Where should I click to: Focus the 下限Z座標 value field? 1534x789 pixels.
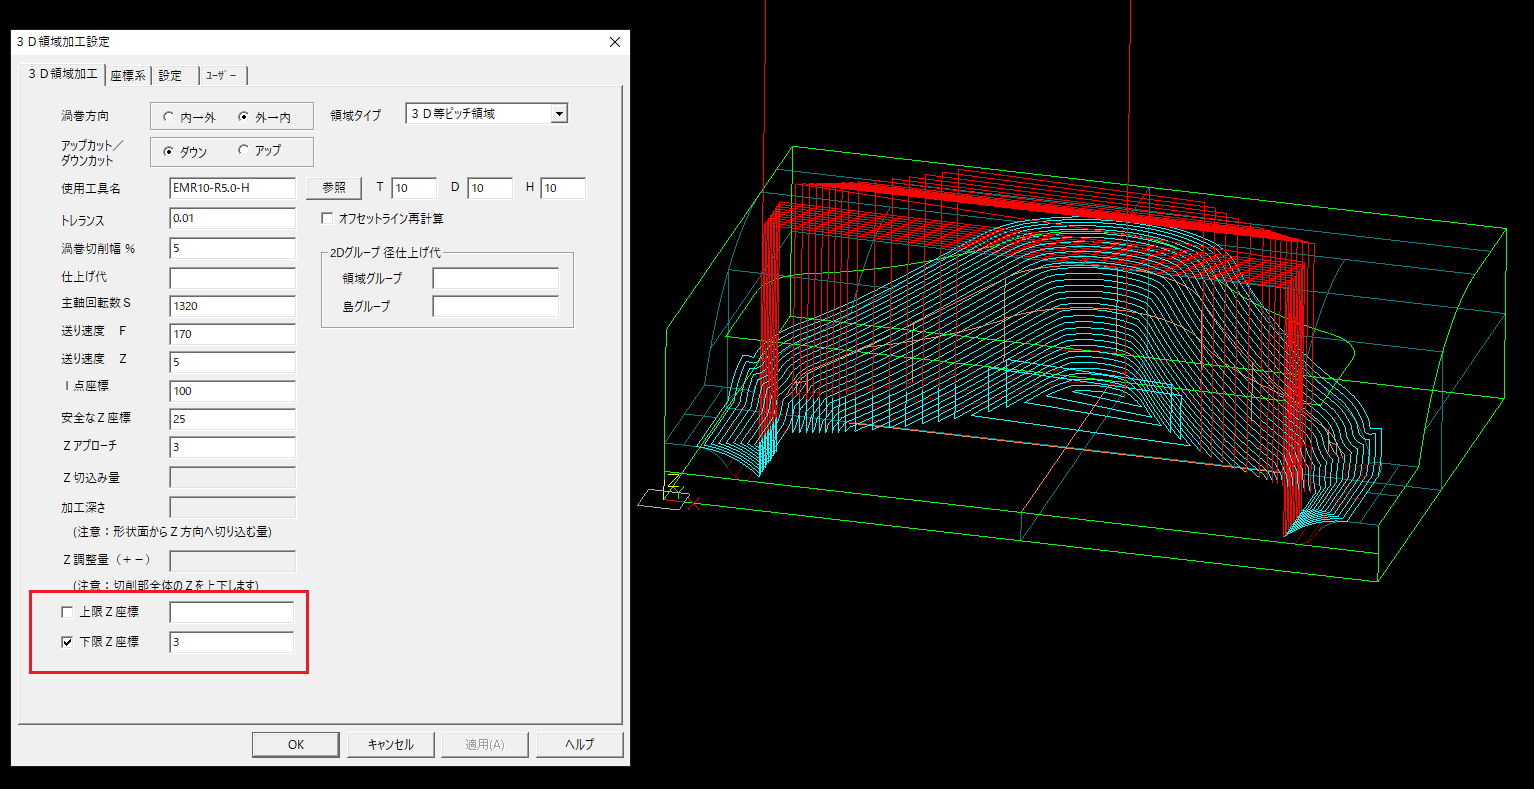pos(232,642)
